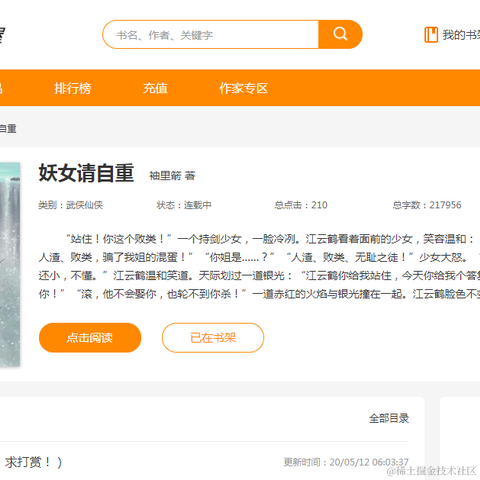Open the 作家专区 author zone
This screenshot has width=480, height=480.
(x=243, y=88)
